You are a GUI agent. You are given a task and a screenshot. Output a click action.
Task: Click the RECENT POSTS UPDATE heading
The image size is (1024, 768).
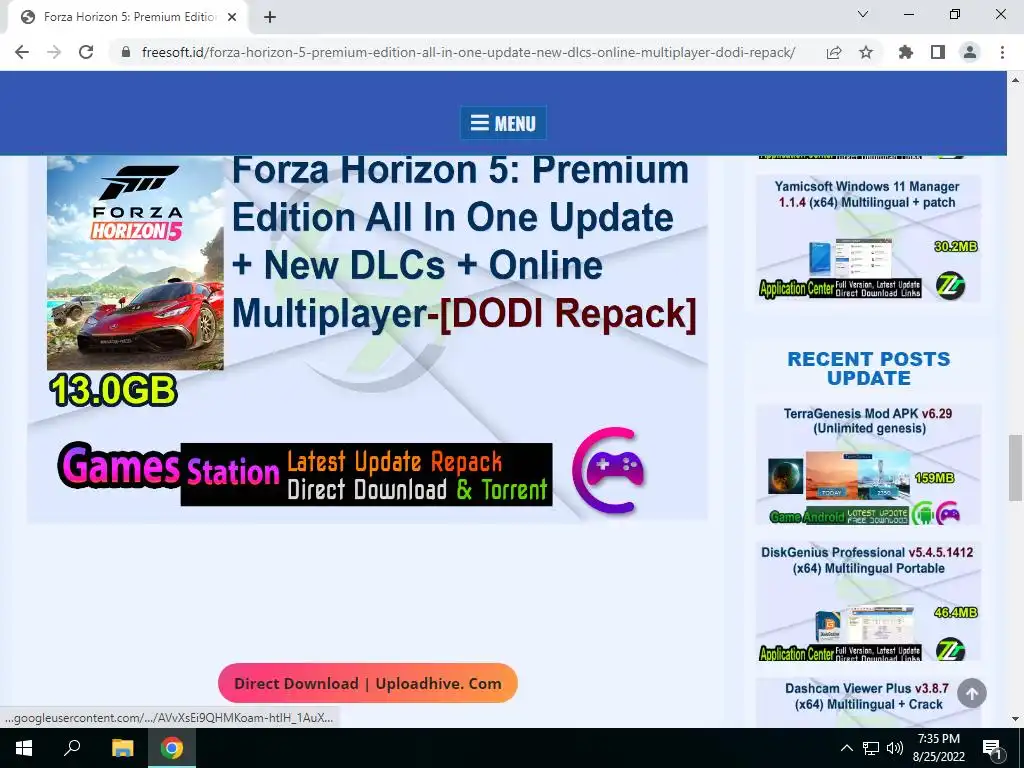pos(869,368)
